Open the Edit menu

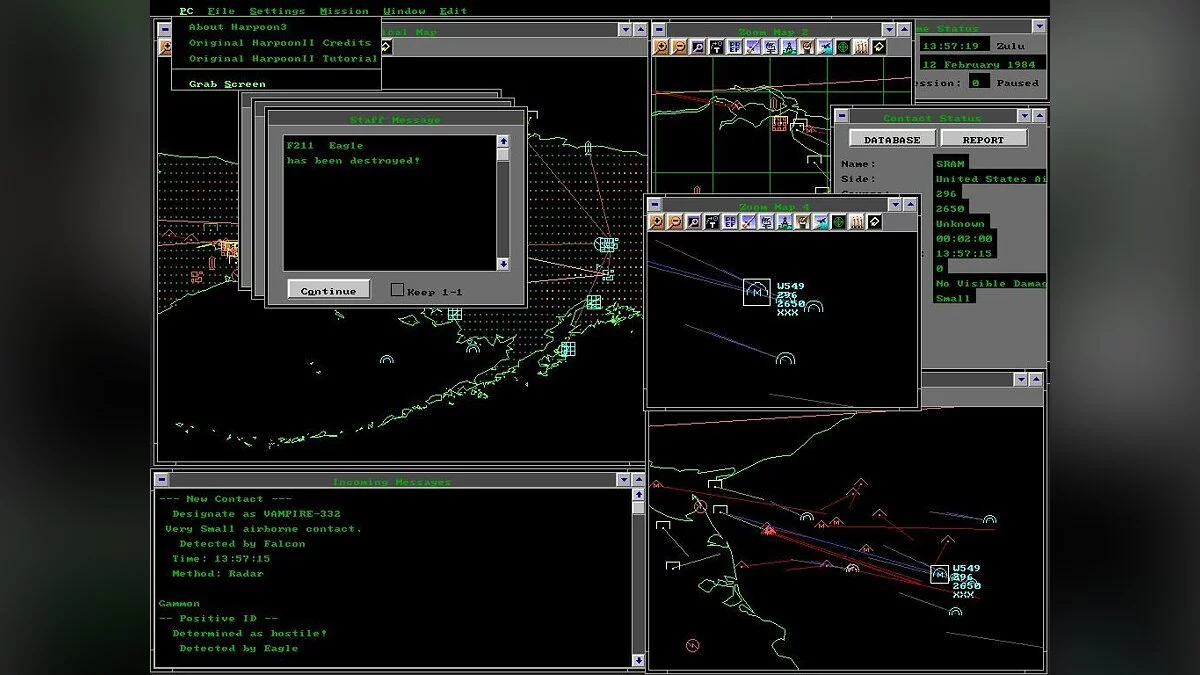(x=453, y=11)
